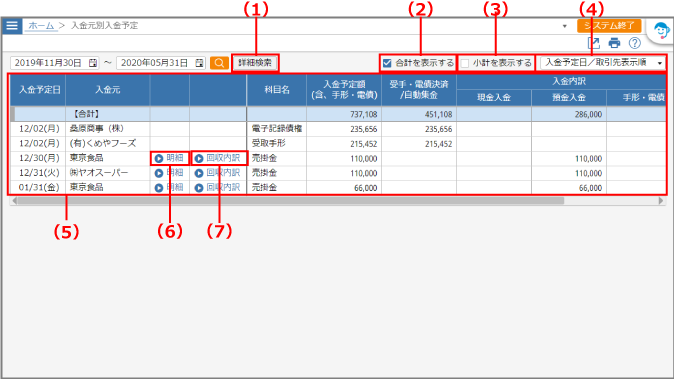674x379 pixels.
Task: Click the export/open external icon
Action: [594, 43]
